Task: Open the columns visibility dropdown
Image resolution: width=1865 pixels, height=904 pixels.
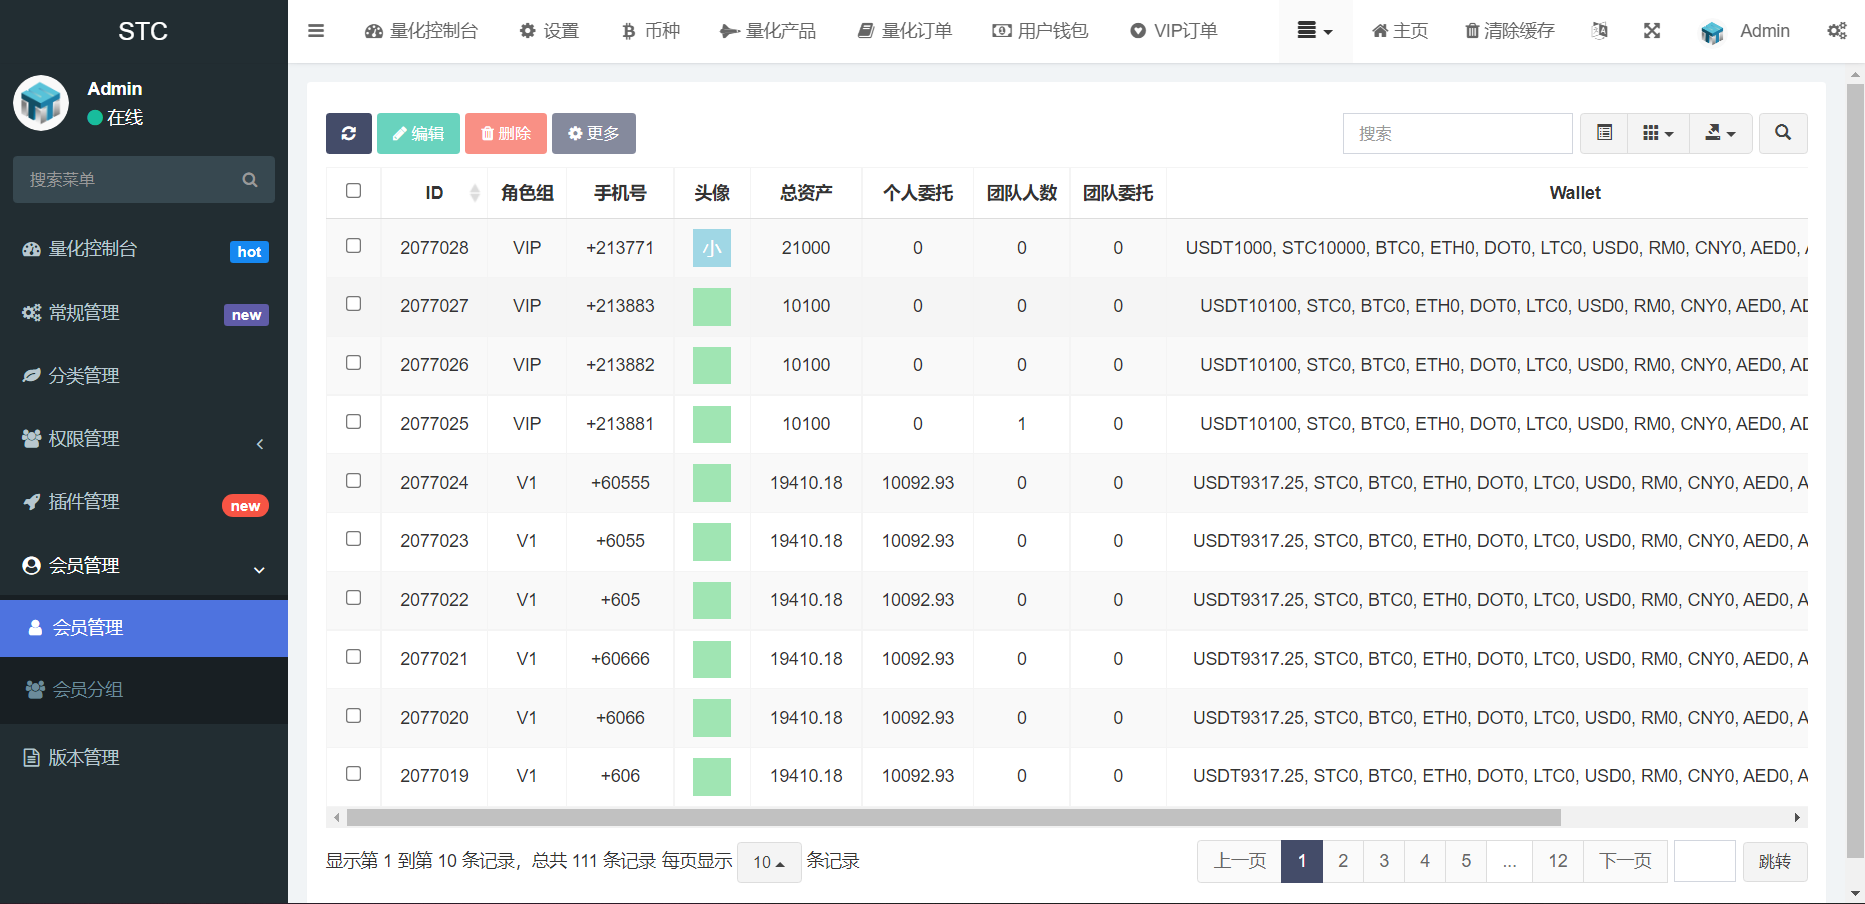Action: coord(1659,133)
